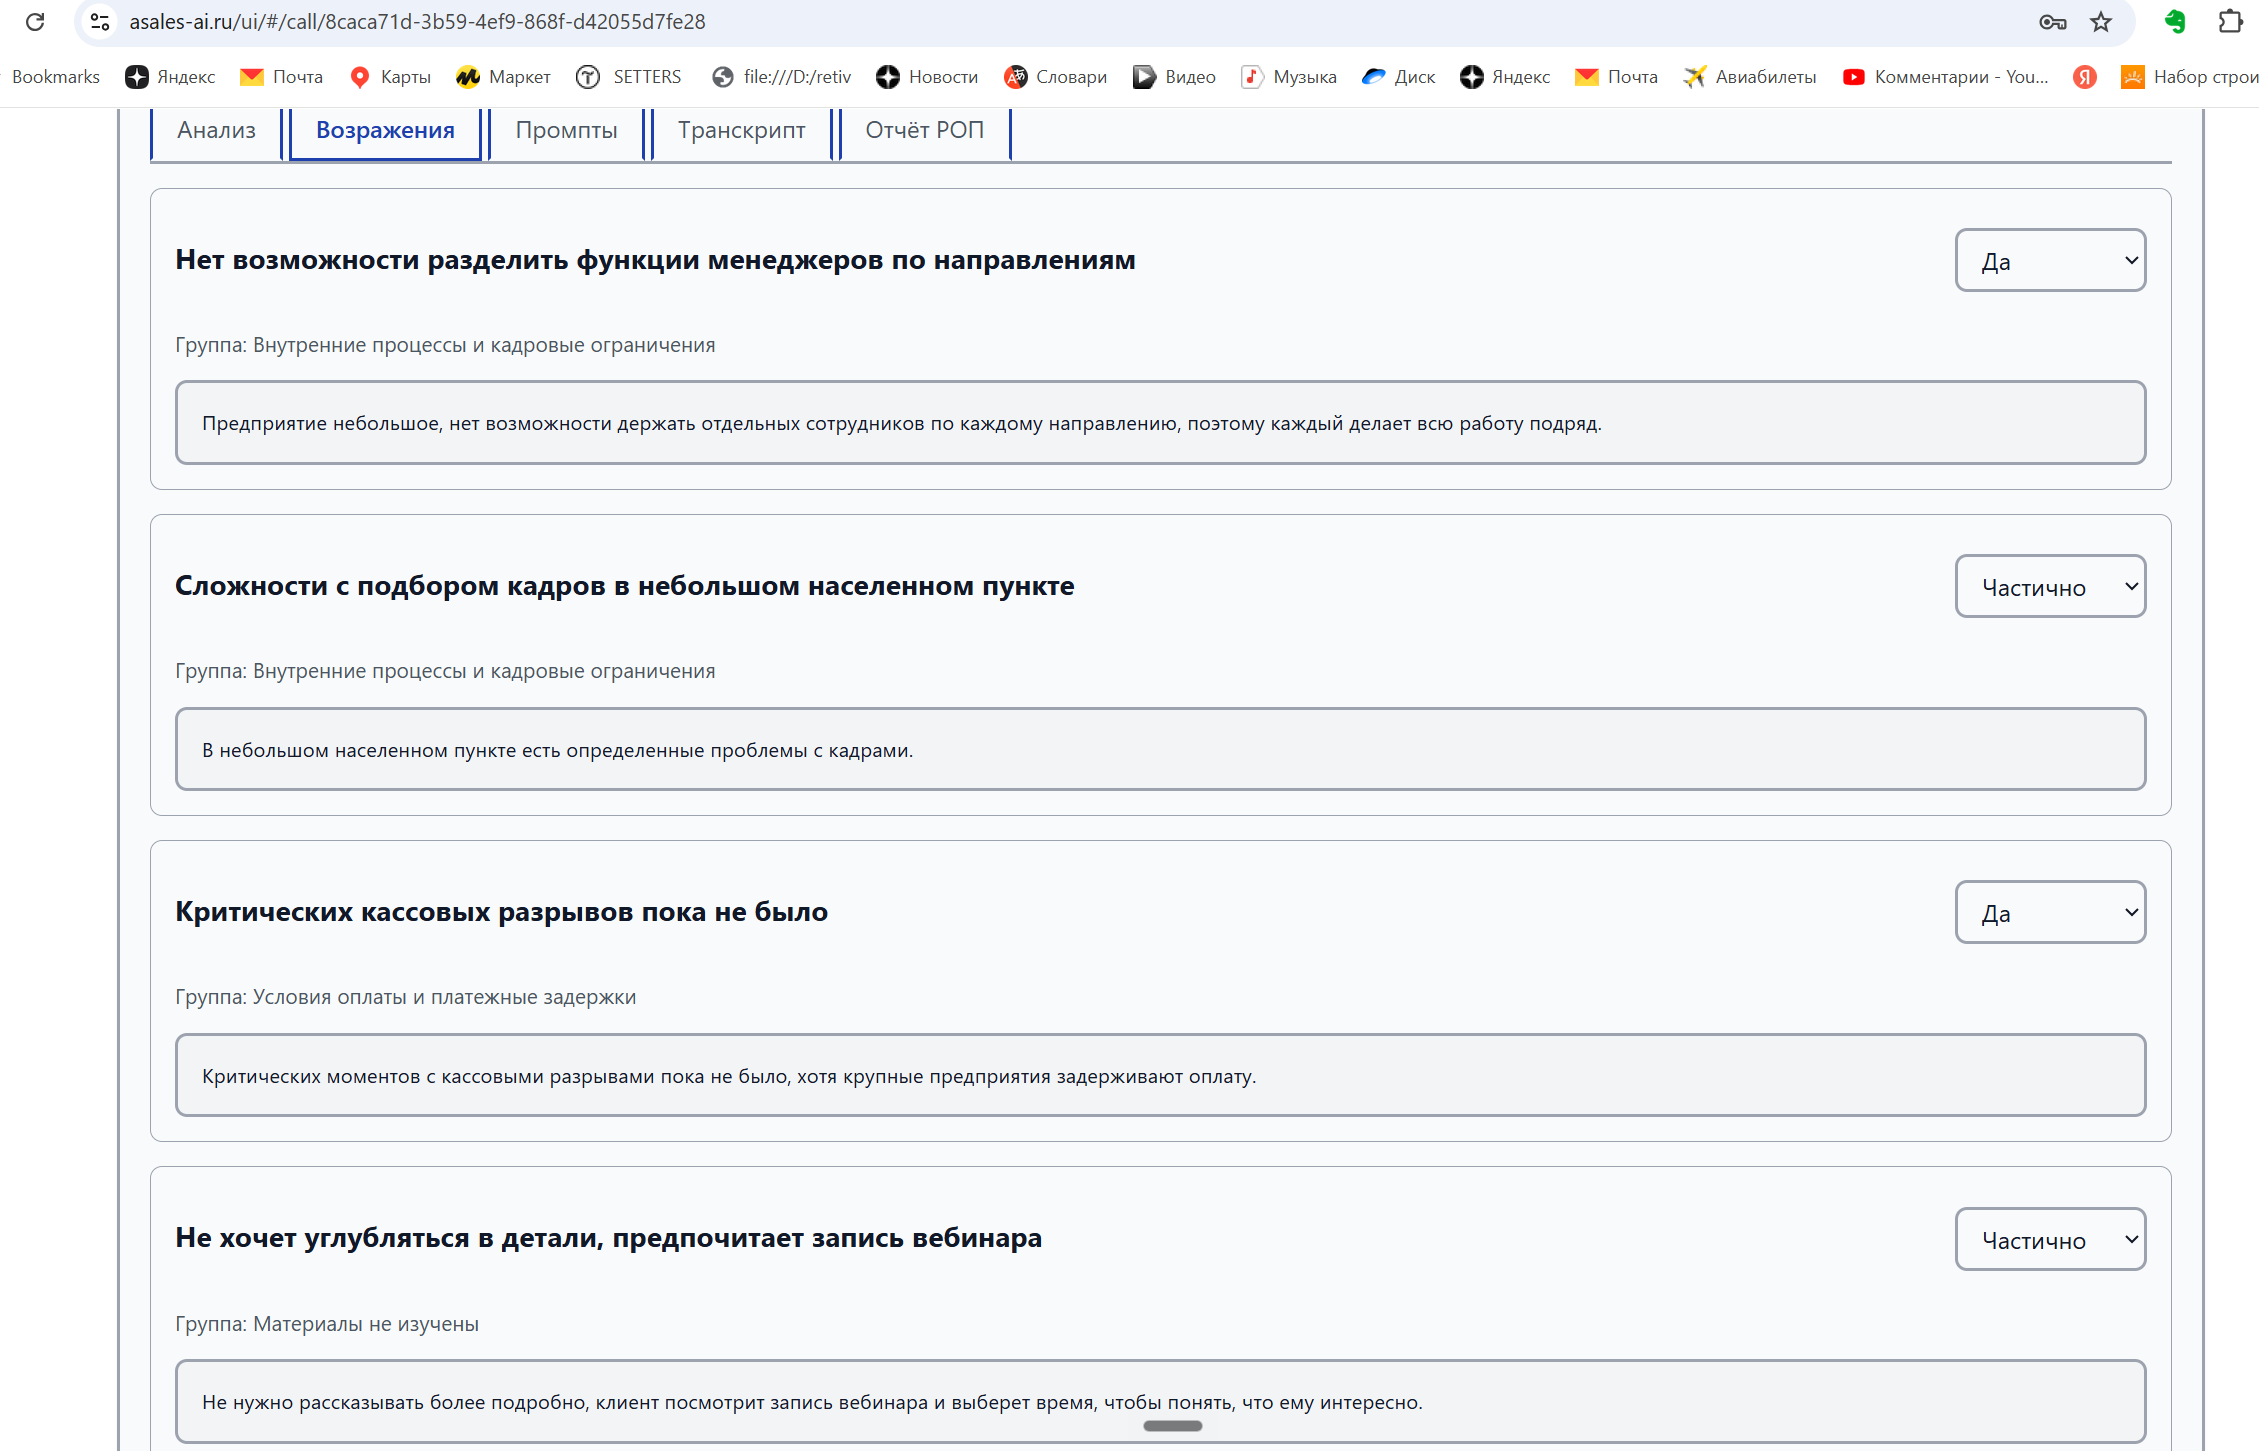Open Частично dropdown for подбором кадров
This screenshot has height=1451, width=2259.
(x=2050, y=587)
